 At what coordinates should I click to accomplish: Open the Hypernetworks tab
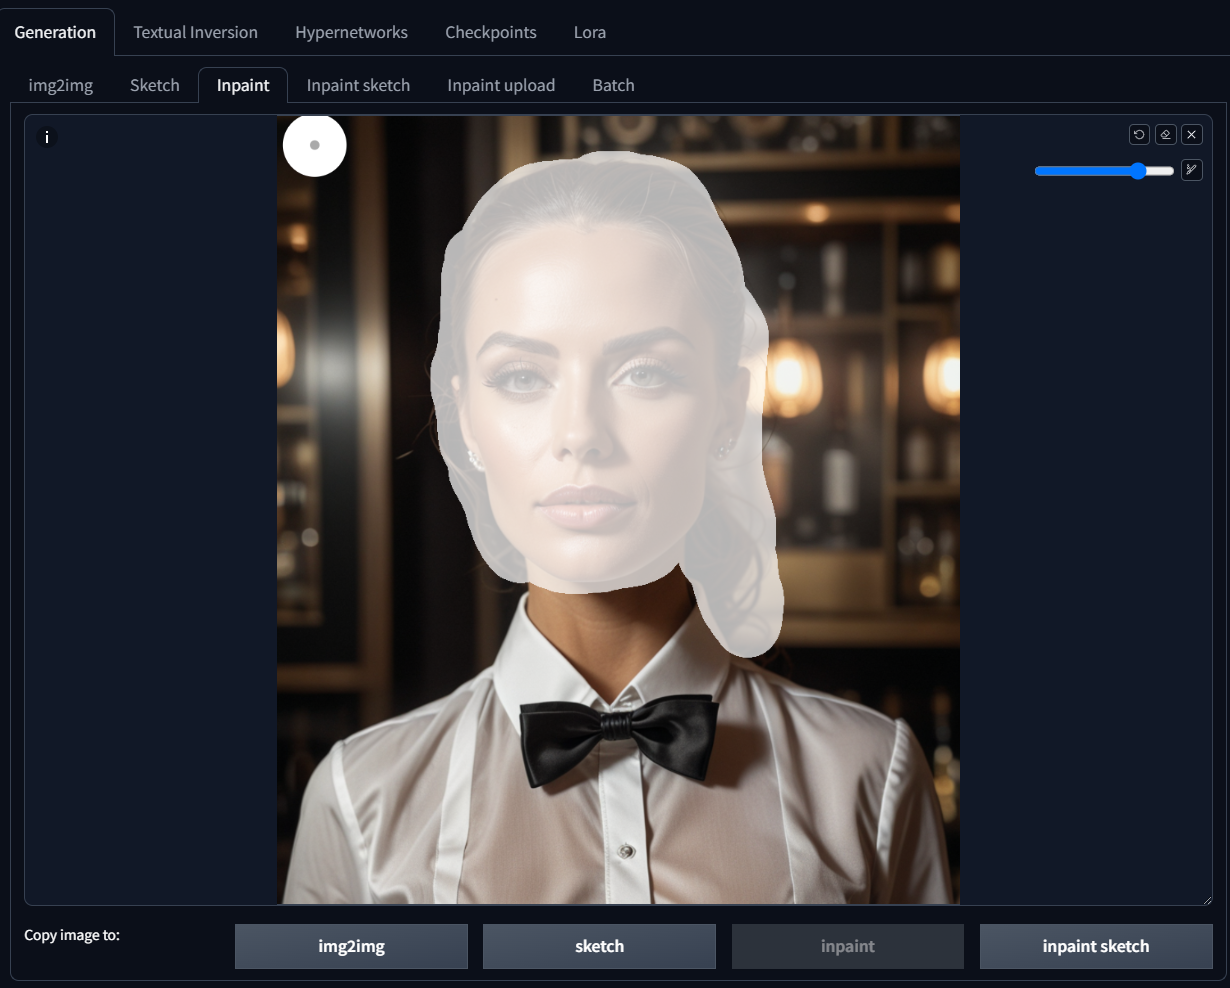pos(351,32)
